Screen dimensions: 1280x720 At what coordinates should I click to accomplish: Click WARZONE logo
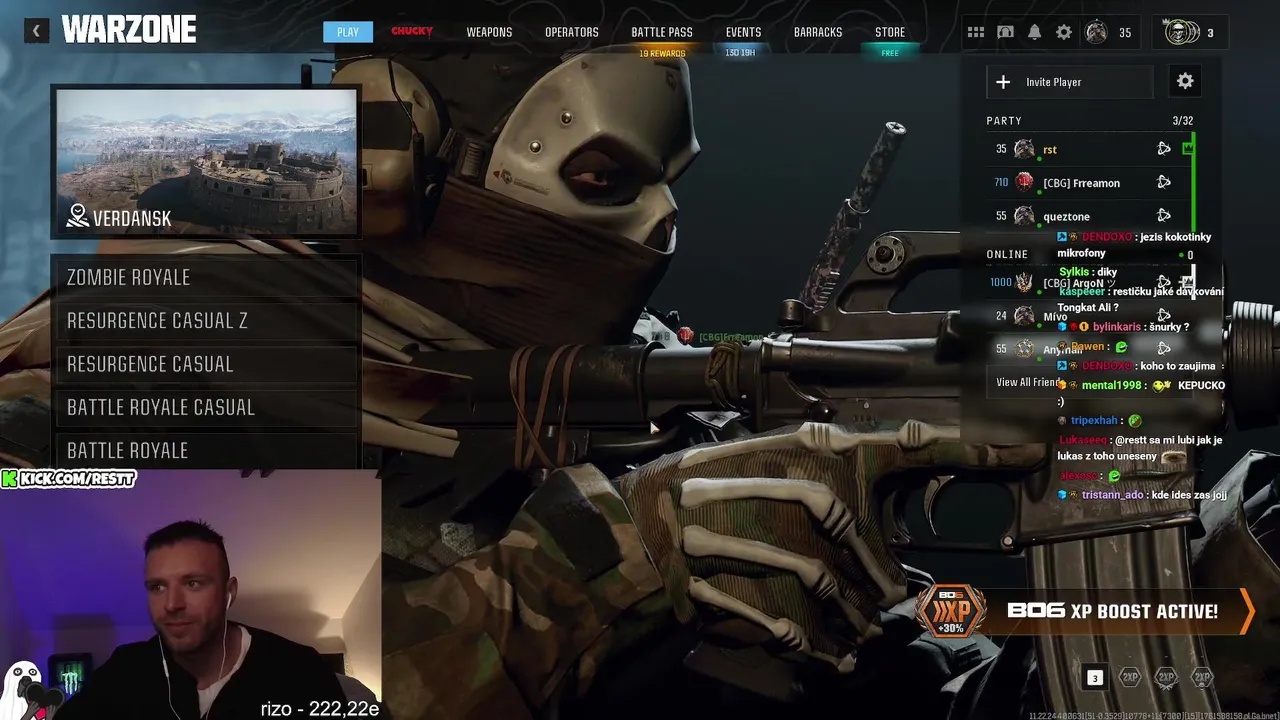click(x=129, y=30)
